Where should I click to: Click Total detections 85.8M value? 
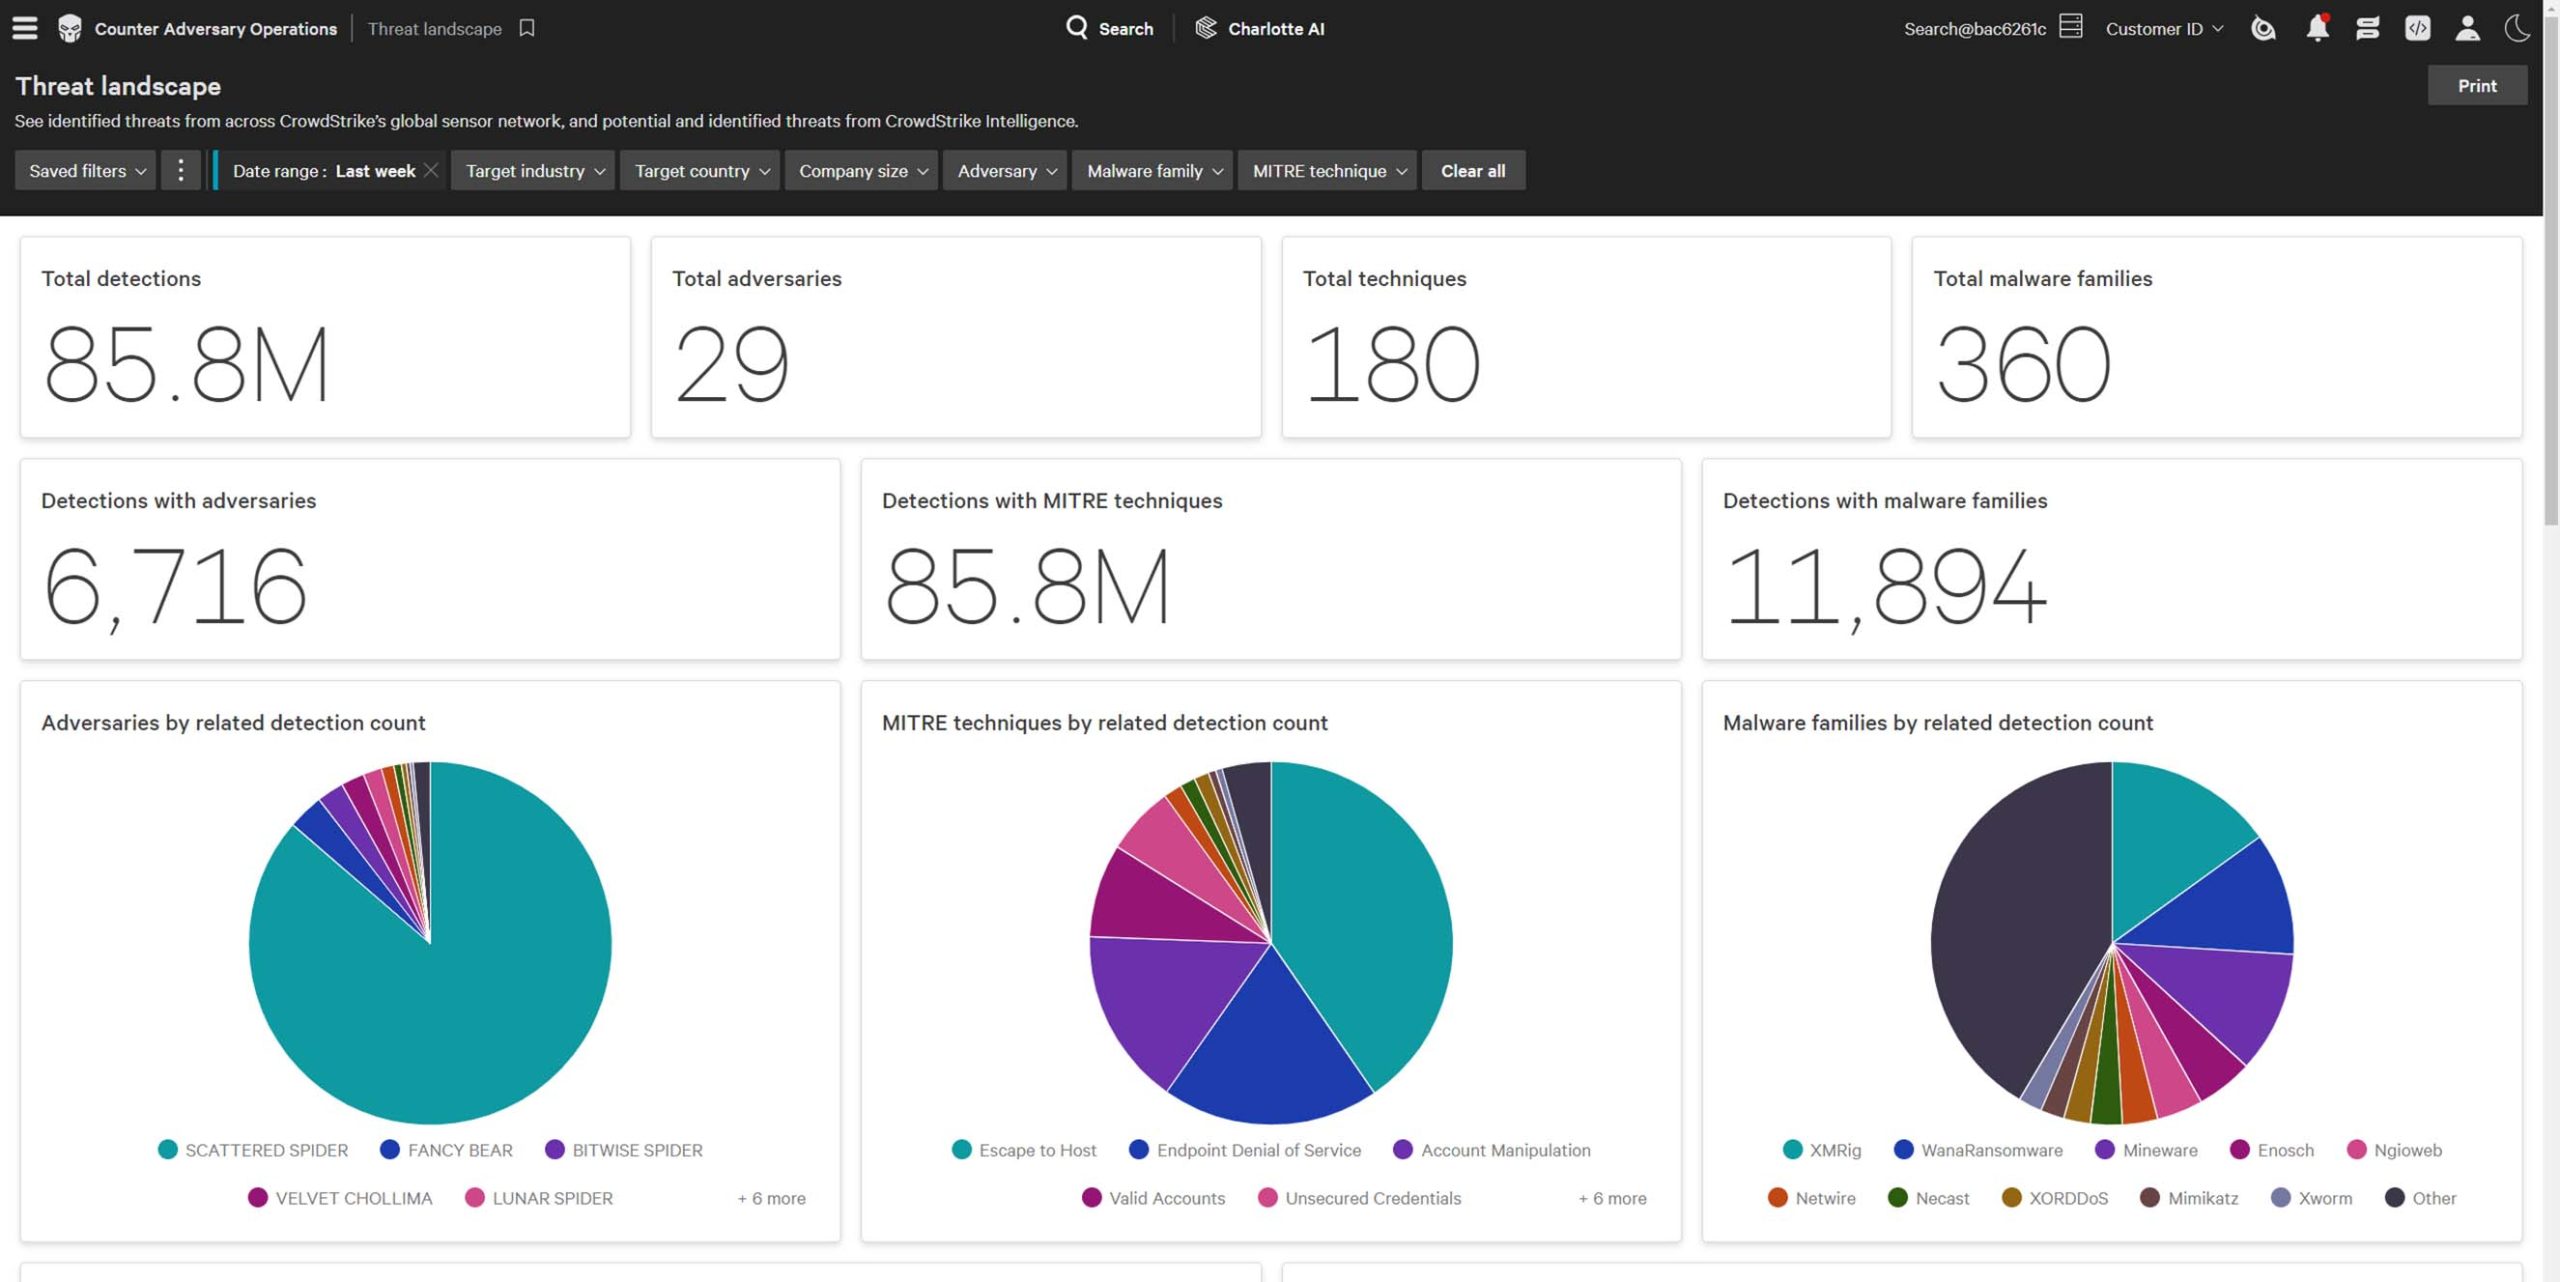(186, 364)
